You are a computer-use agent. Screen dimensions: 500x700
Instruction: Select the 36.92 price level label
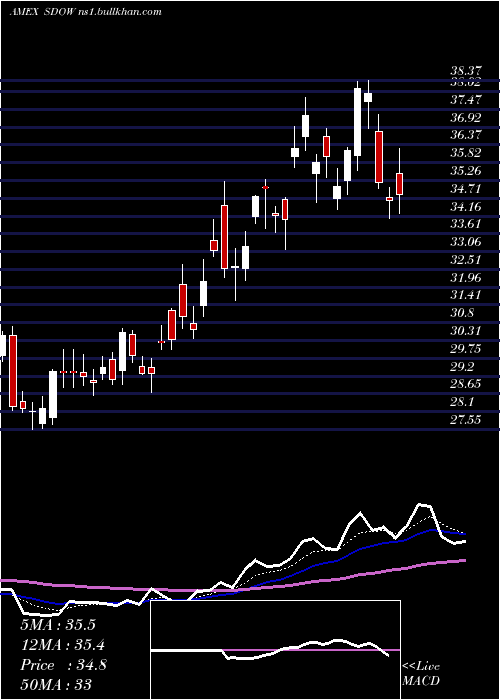(466, 118)
